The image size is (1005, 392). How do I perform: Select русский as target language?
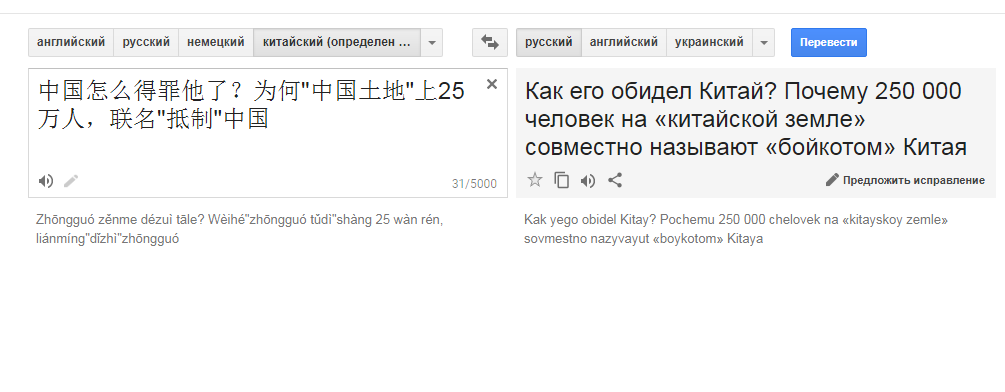[x=549, y=43]
